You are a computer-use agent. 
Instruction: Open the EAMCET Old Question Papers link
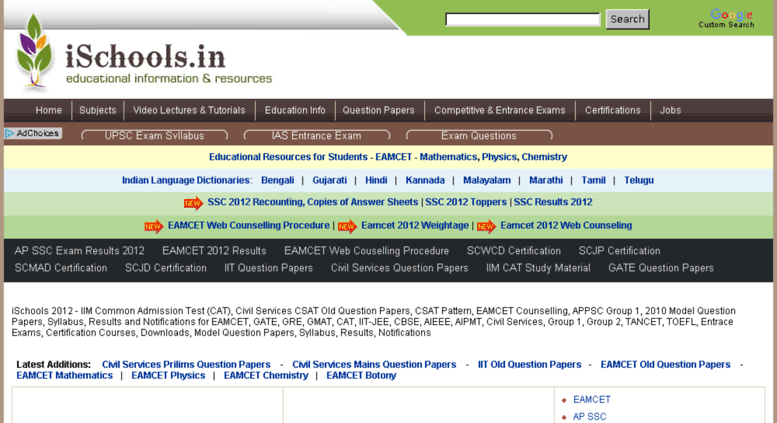tap(666, 365)
